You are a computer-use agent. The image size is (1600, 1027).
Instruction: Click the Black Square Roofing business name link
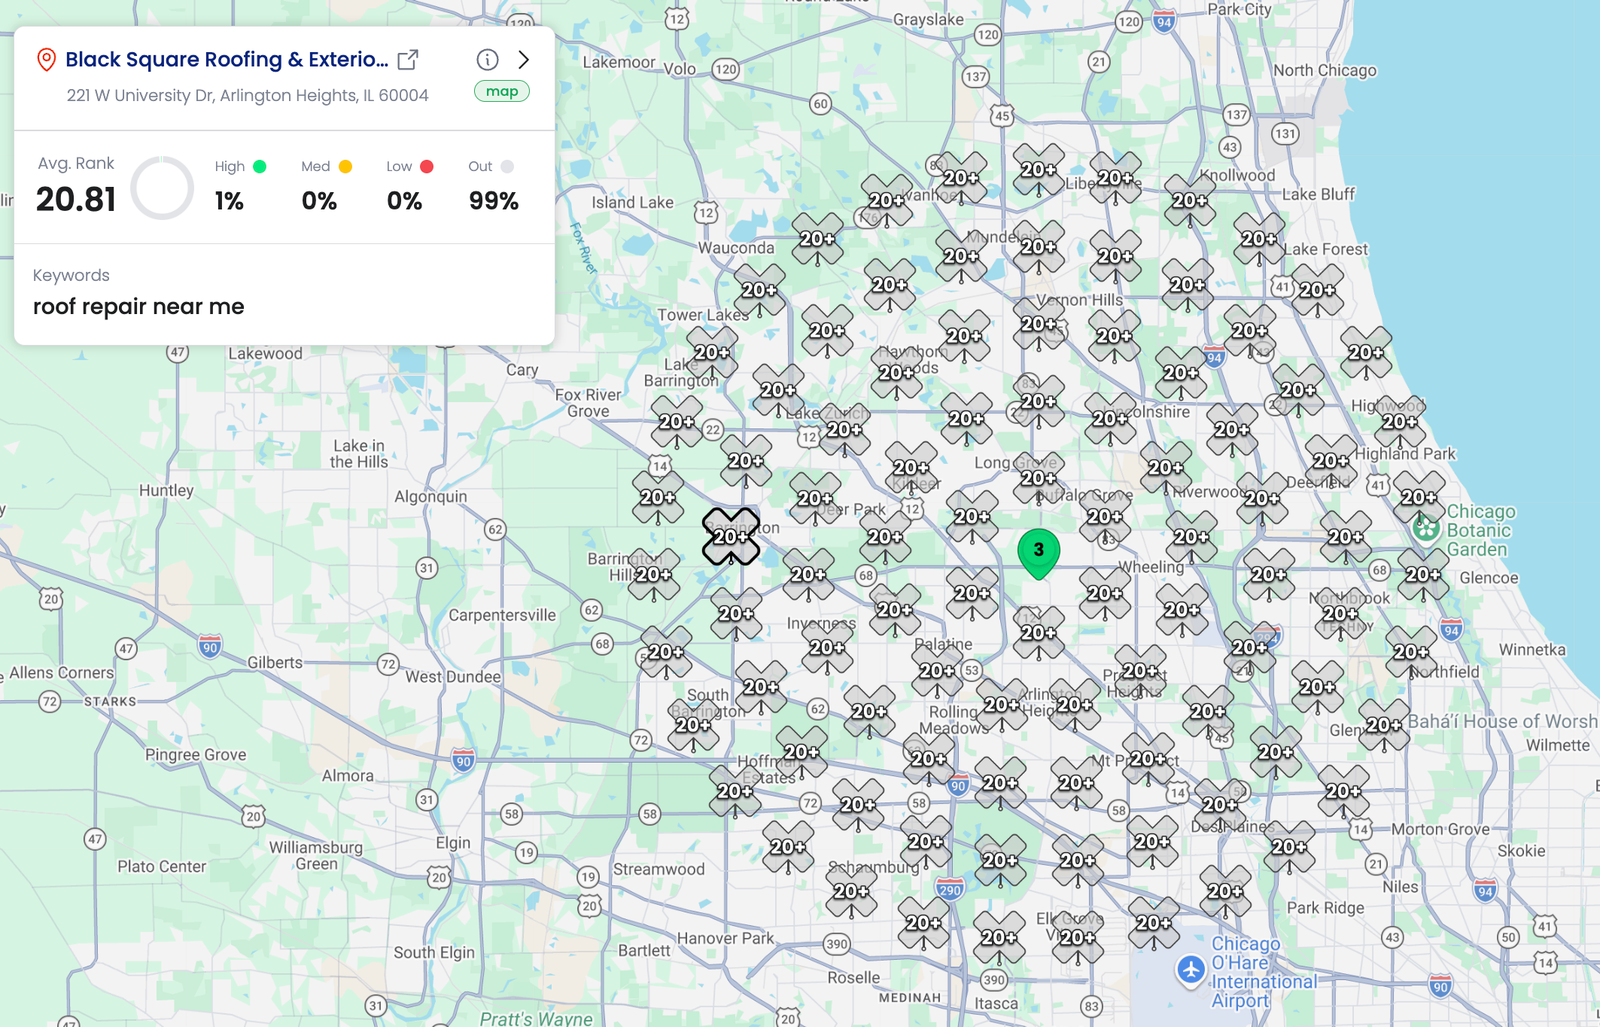225,59
